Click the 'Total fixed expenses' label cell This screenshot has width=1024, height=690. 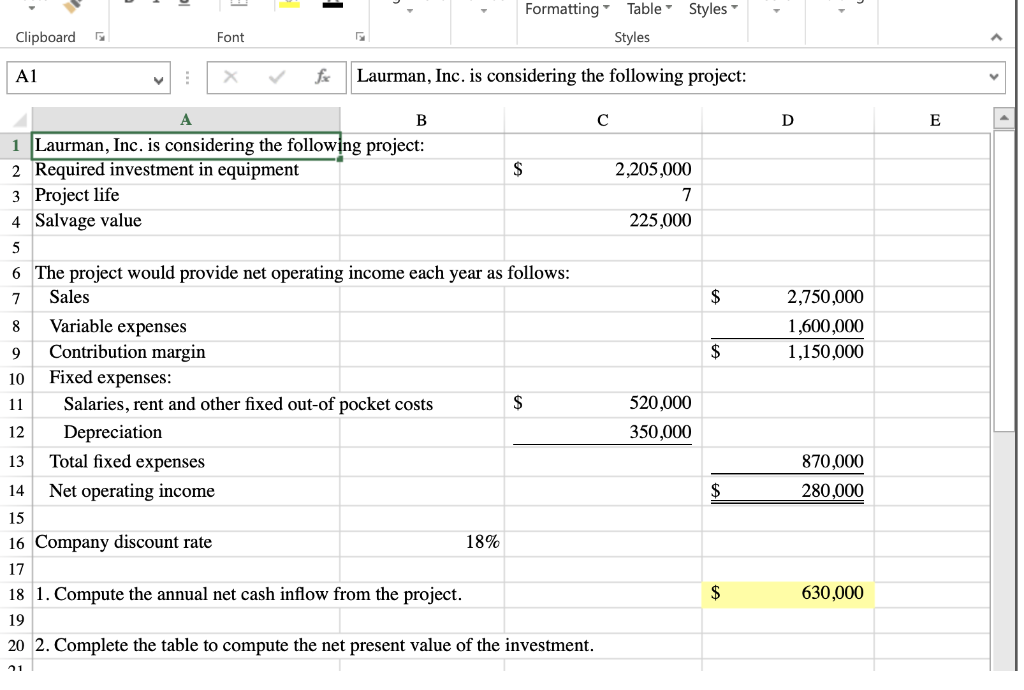pyautogui.click(x=185, y=462)
